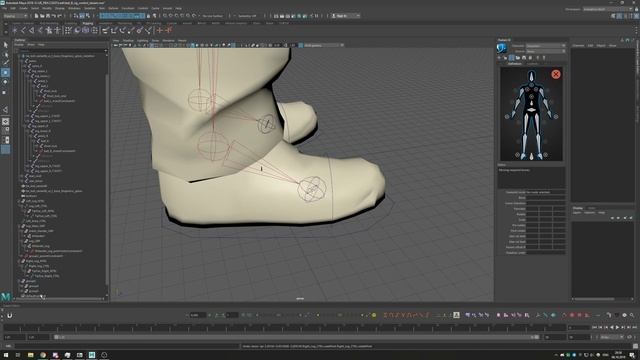Click Play backwards in playback controls

pyautogui.click(x=611, y=327)
